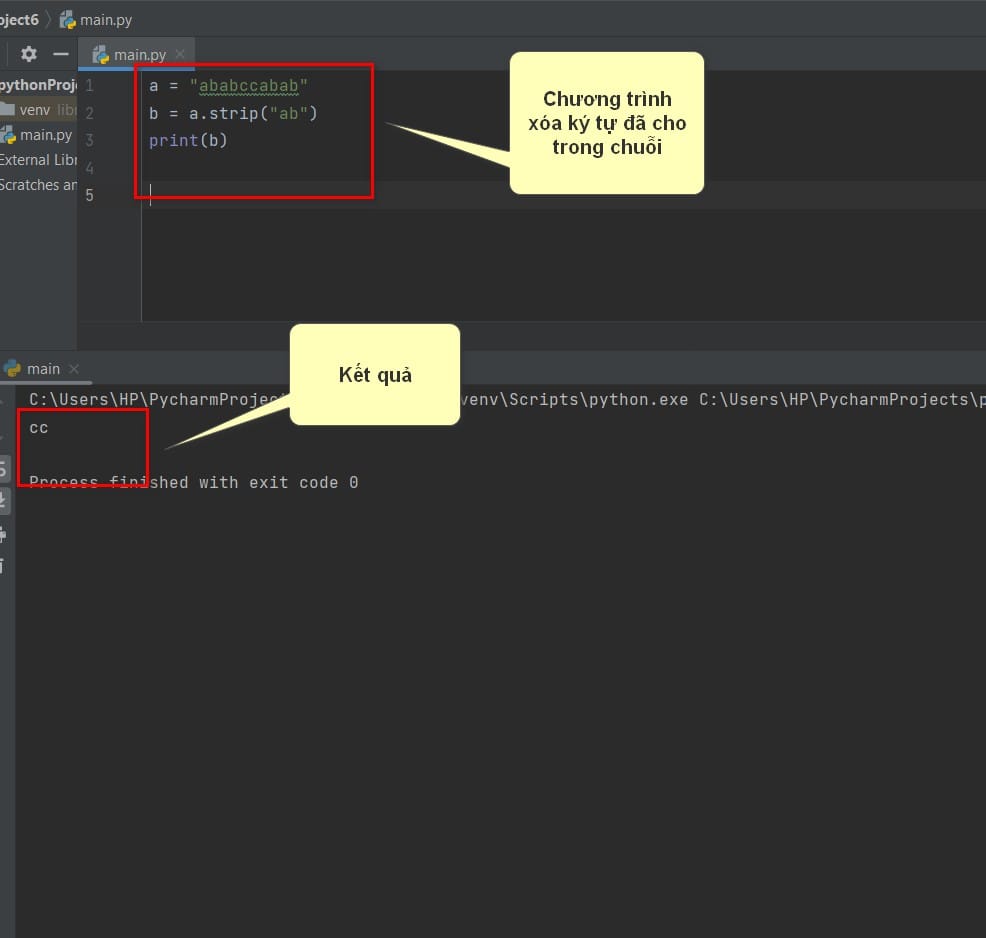Image resolution: width=986 pixels, height=938 pixels.
Task: Click the "ababccabab" string literal
Action: 248,86
